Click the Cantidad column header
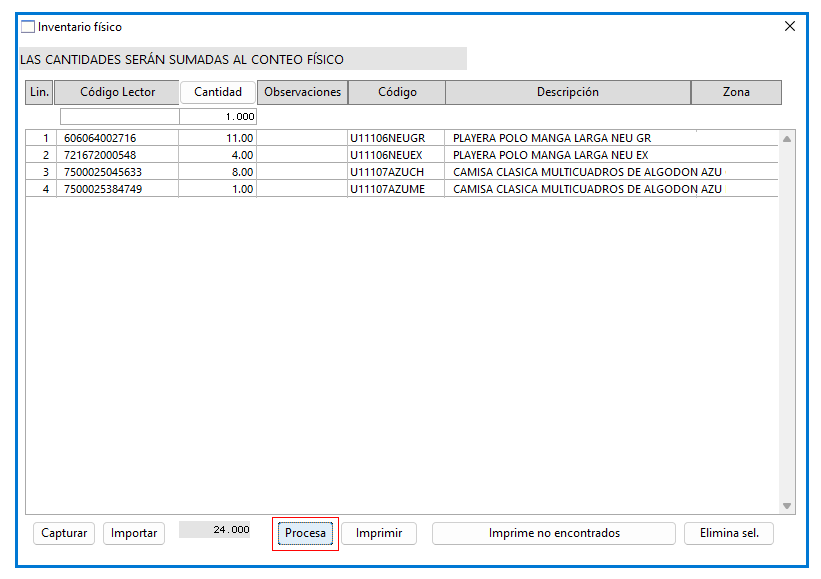Screen dimensions: 821x579 [x=218, y=92]
